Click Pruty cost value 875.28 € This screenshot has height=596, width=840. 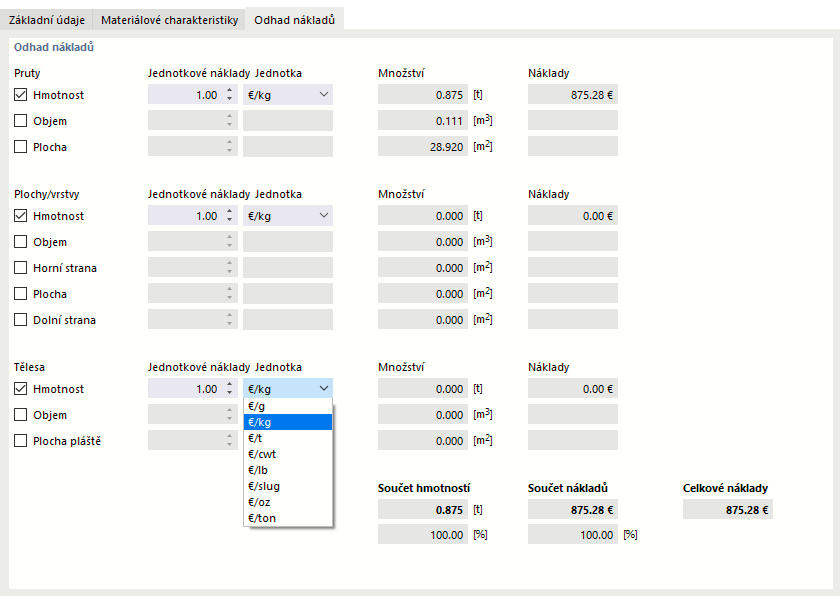573,95
